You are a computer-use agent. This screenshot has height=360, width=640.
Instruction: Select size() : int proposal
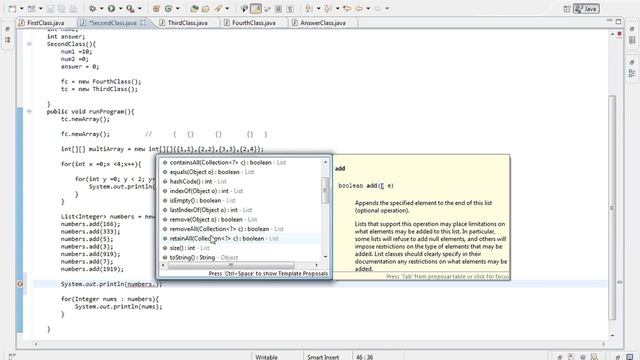click(241, 248)
